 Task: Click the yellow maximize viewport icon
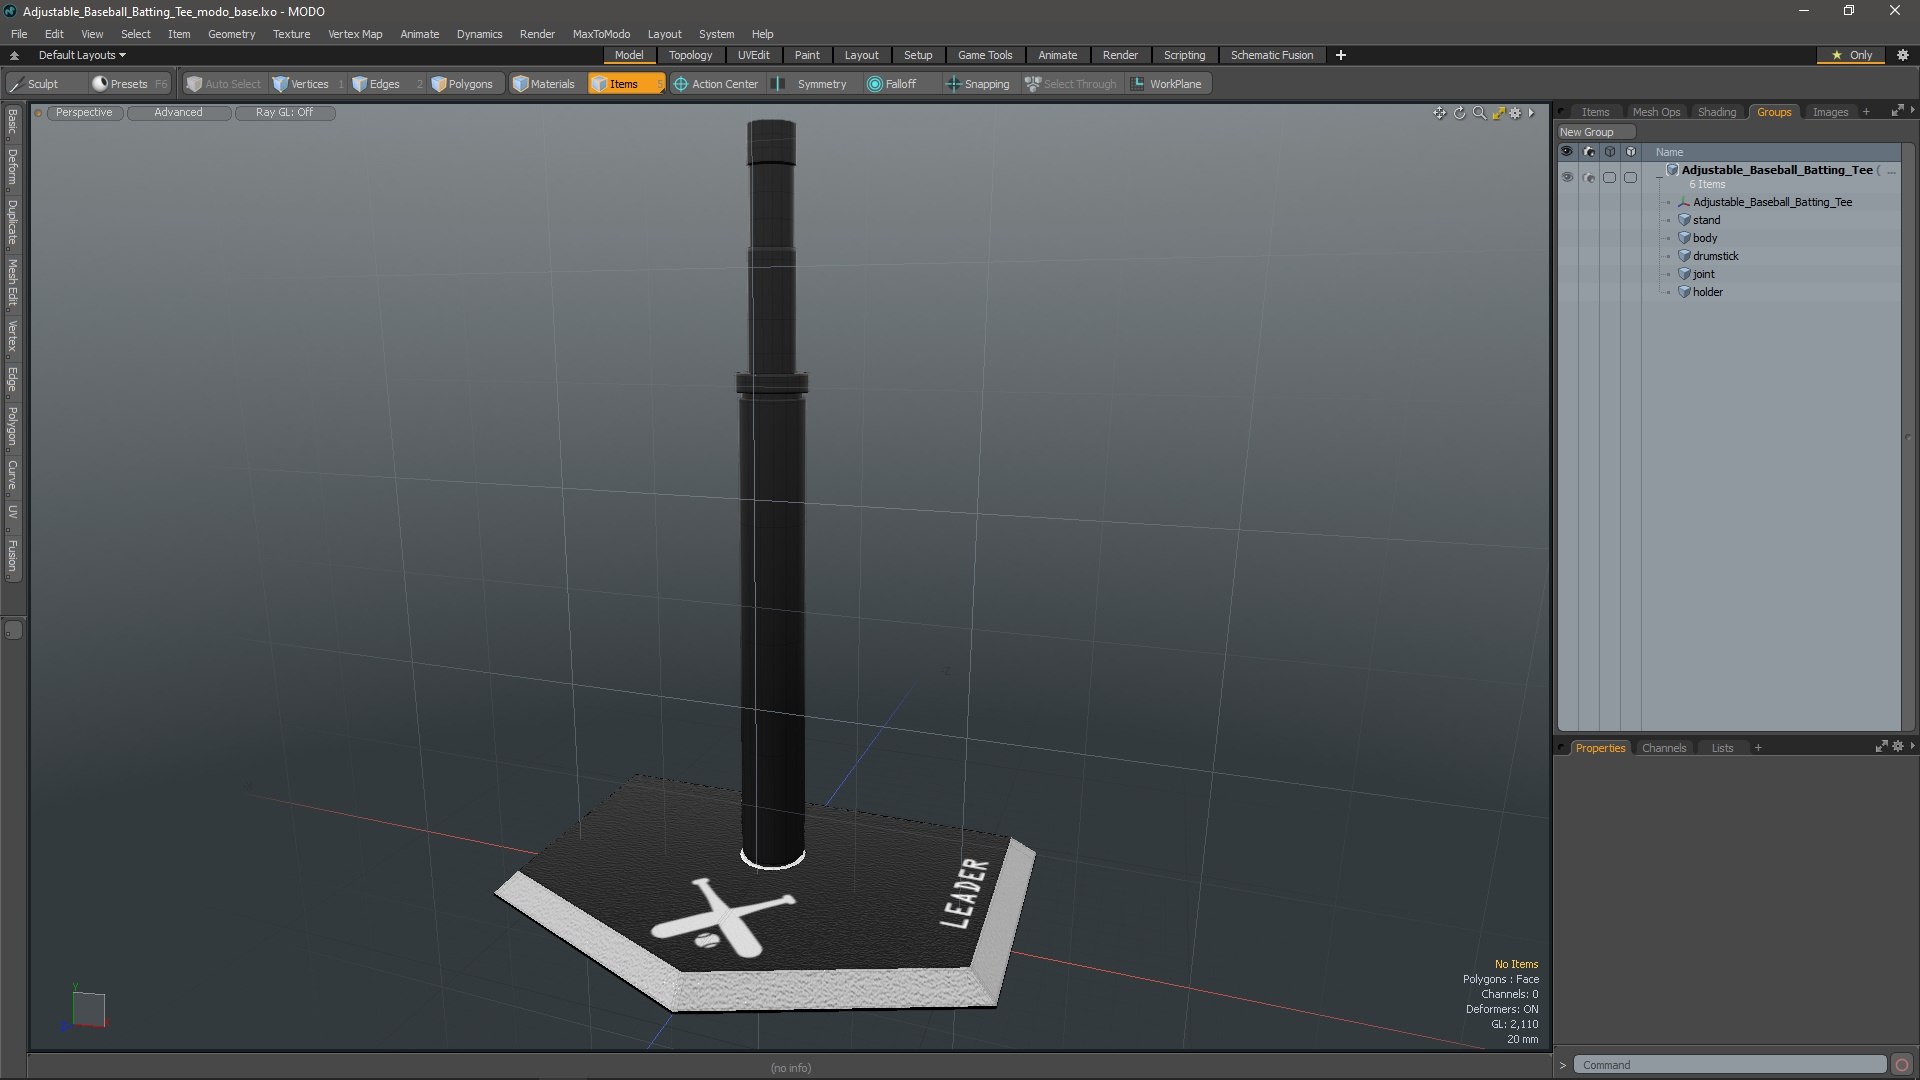[x=1498, y=113]
